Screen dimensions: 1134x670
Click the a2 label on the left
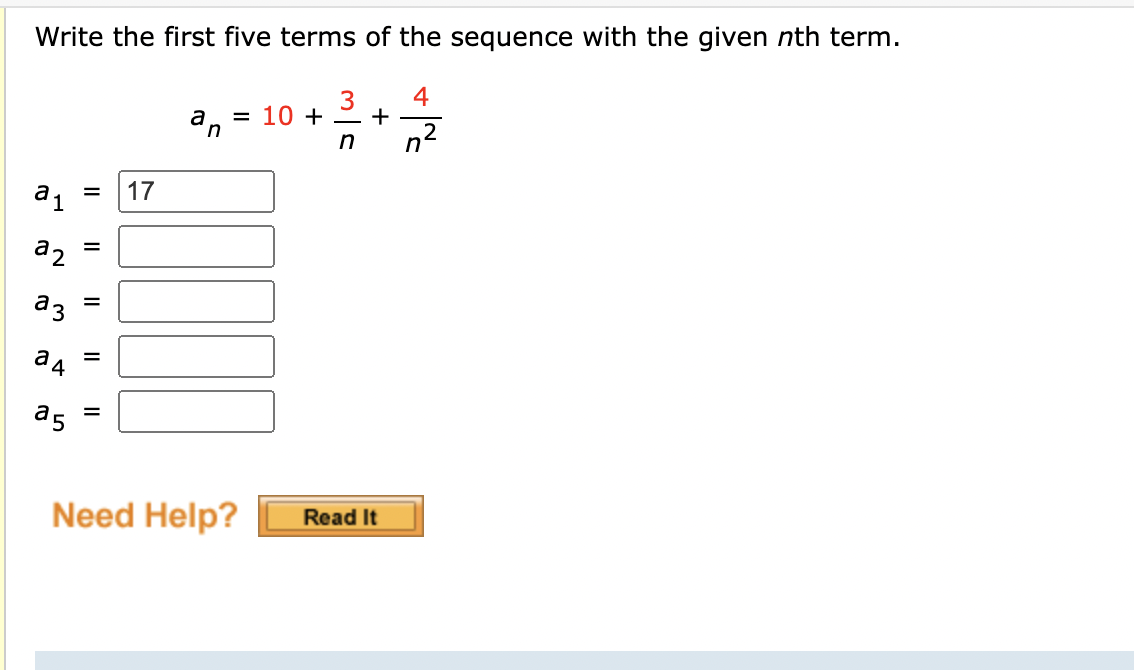pos(47,247)
